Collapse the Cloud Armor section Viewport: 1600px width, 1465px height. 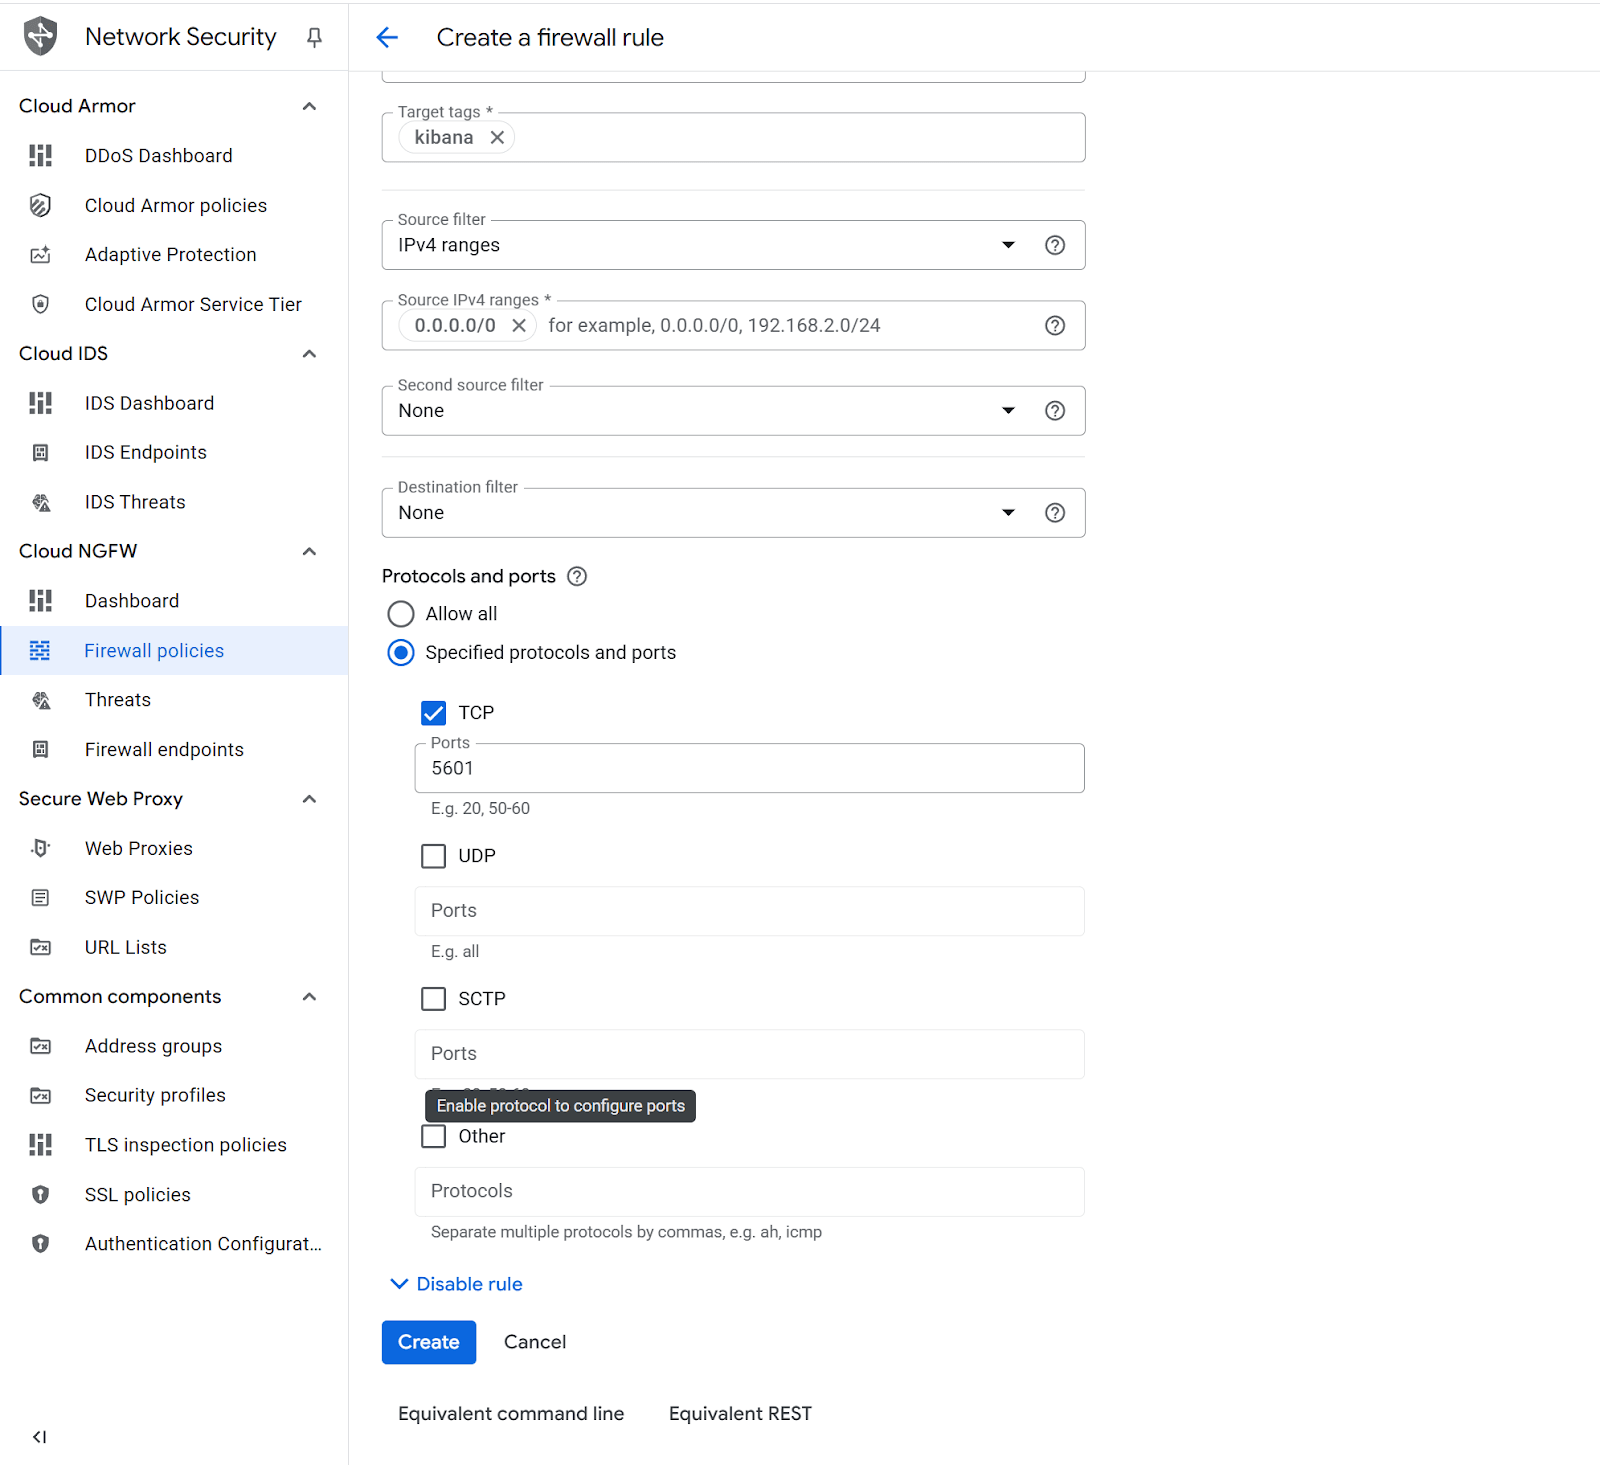309,106
